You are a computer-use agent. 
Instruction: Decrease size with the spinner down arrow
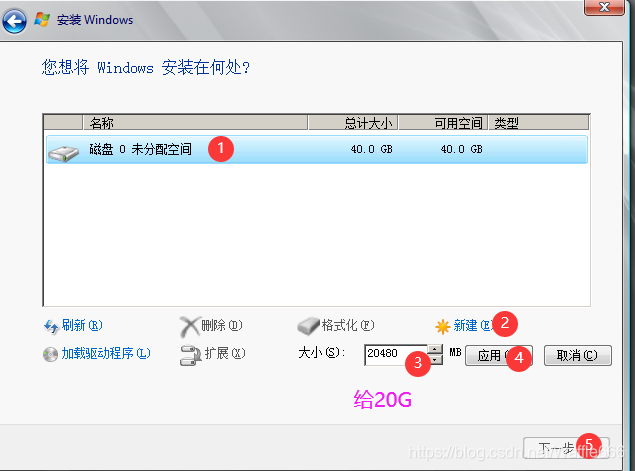[435, 360]
